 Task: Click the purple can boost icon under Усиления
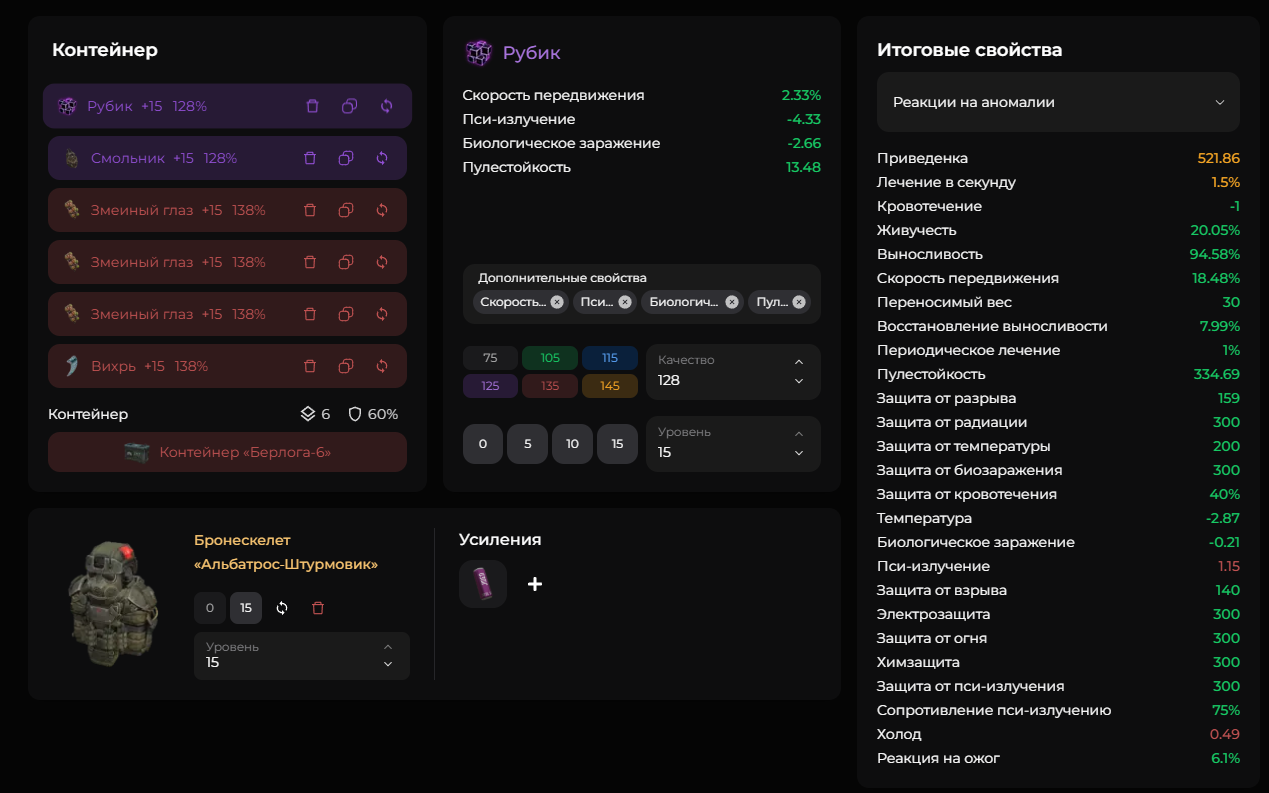tap(483, 584)
